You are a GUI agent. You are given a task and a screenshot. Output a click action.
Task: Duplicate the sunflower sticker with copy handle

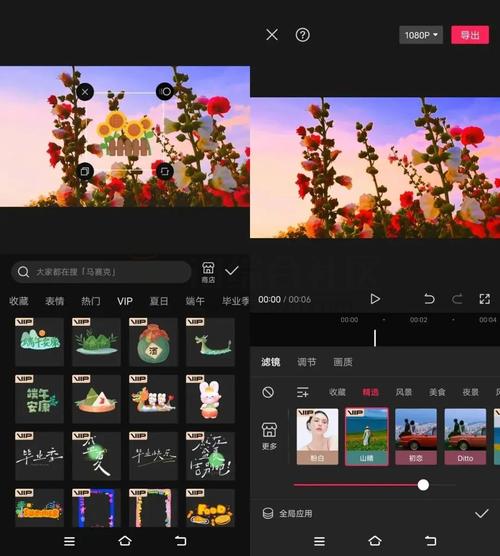(x=85, y=172)
